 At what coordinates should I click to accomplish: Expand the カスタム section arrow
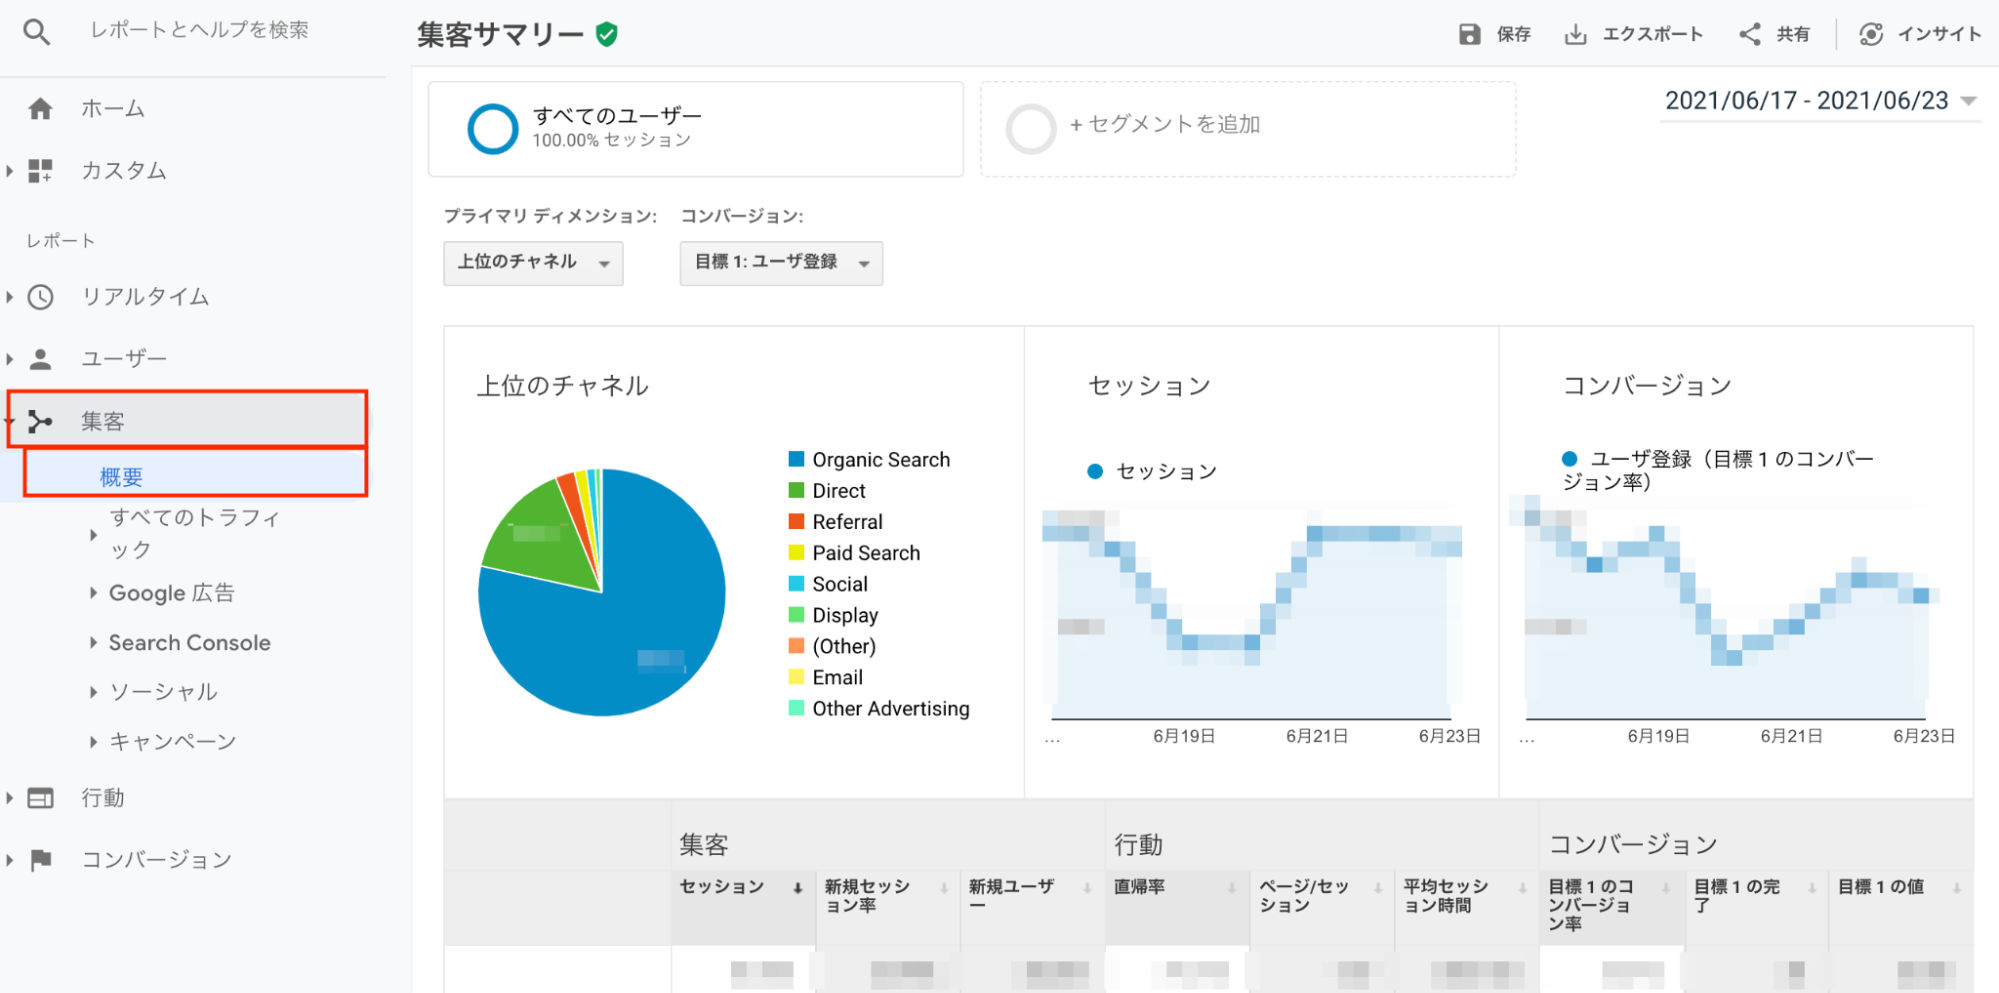click(x=10, y=171)
